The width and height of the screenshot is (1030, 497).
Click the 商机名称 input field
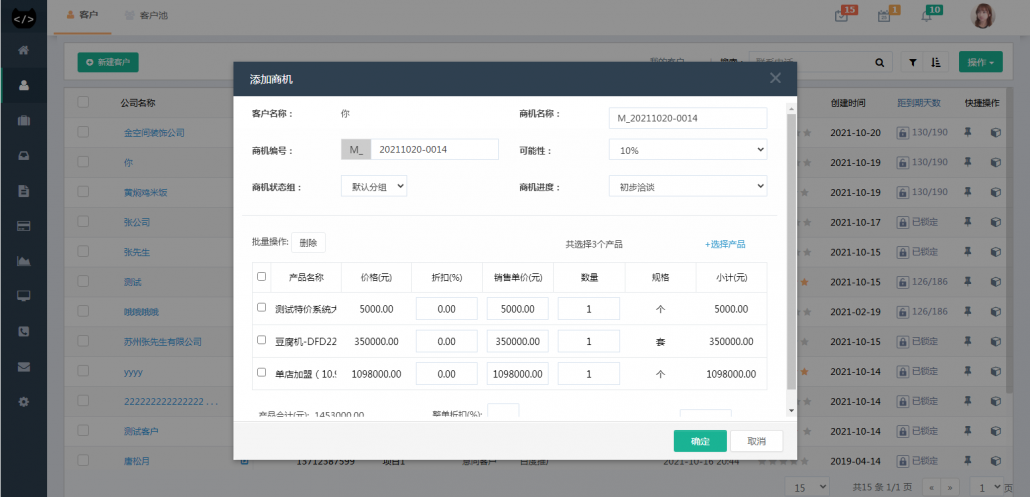tap(687, 118)
